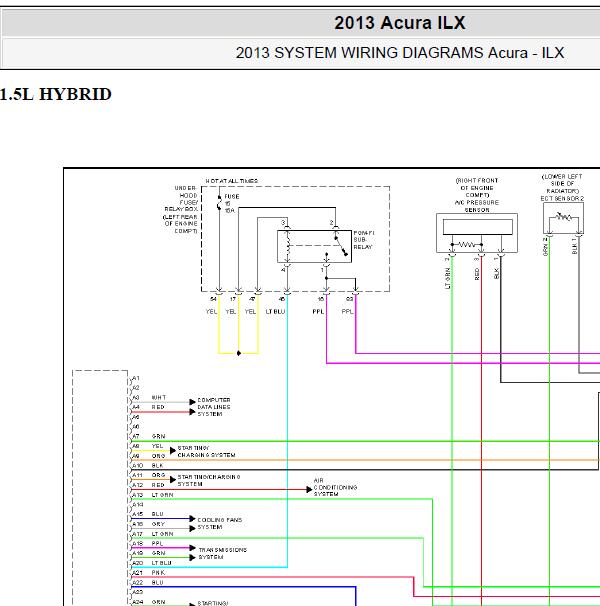Image resolution: width=600 pixels, height=606 pixels.
Task: Click the relay switch contact inside sub-relay
Action: click(341, 246)
